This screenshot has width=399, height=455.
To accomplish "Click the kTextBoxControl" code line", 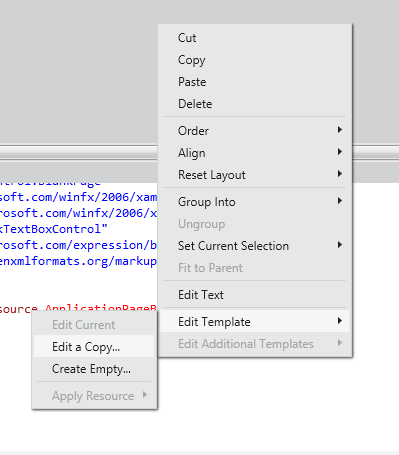I will [54, 229].
